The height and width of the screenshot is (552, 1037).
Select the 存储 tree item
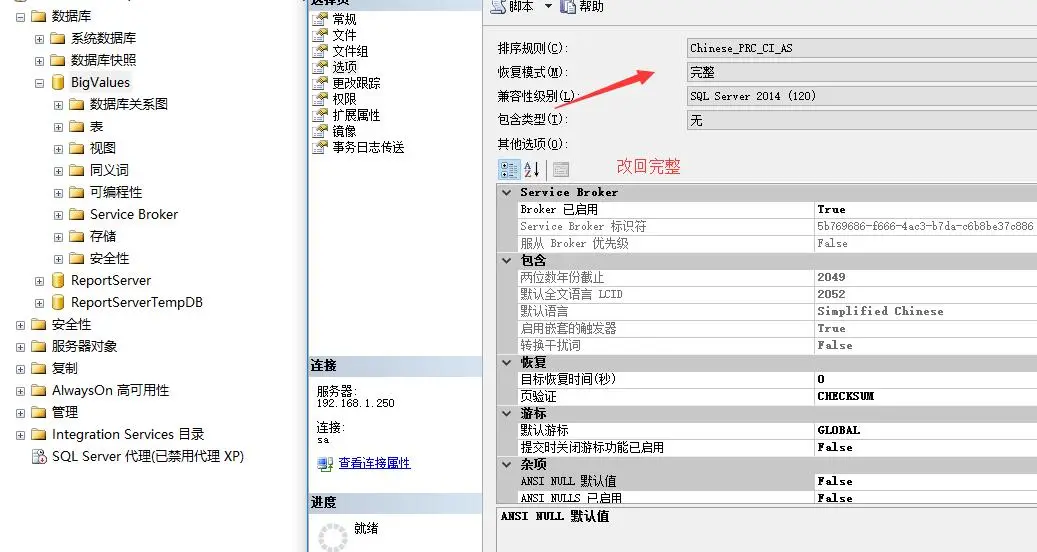coord(103,237)
